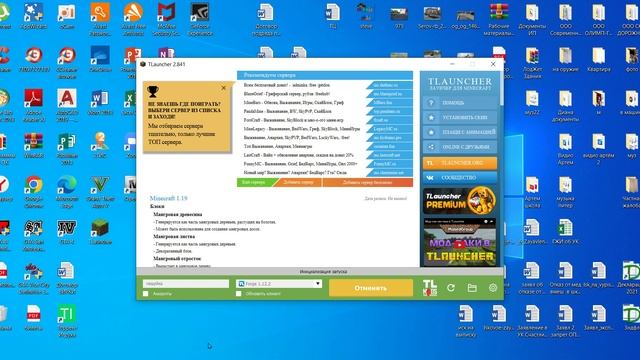The height and width of the screenshot is (360, 640).
Task: Focus the nickname input field
Action: [x=186, y=284]
